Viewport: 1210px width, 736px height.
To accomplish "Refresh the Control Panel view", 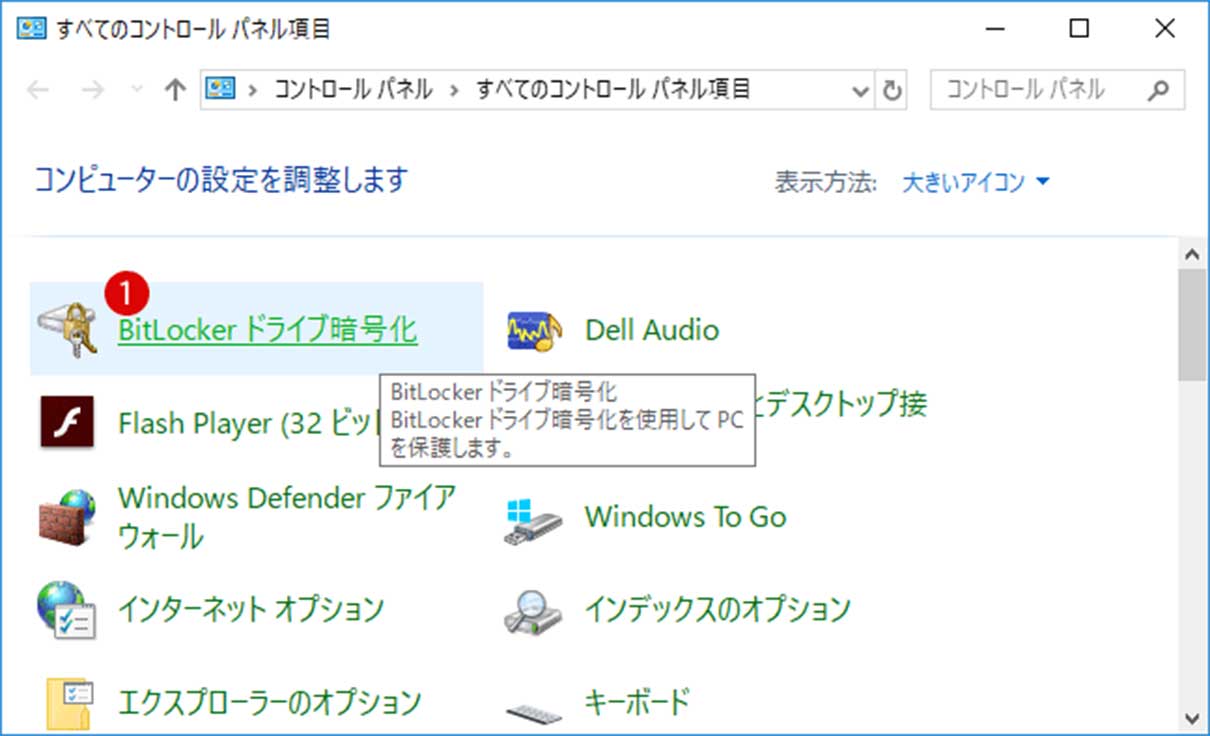I will 891,91.
